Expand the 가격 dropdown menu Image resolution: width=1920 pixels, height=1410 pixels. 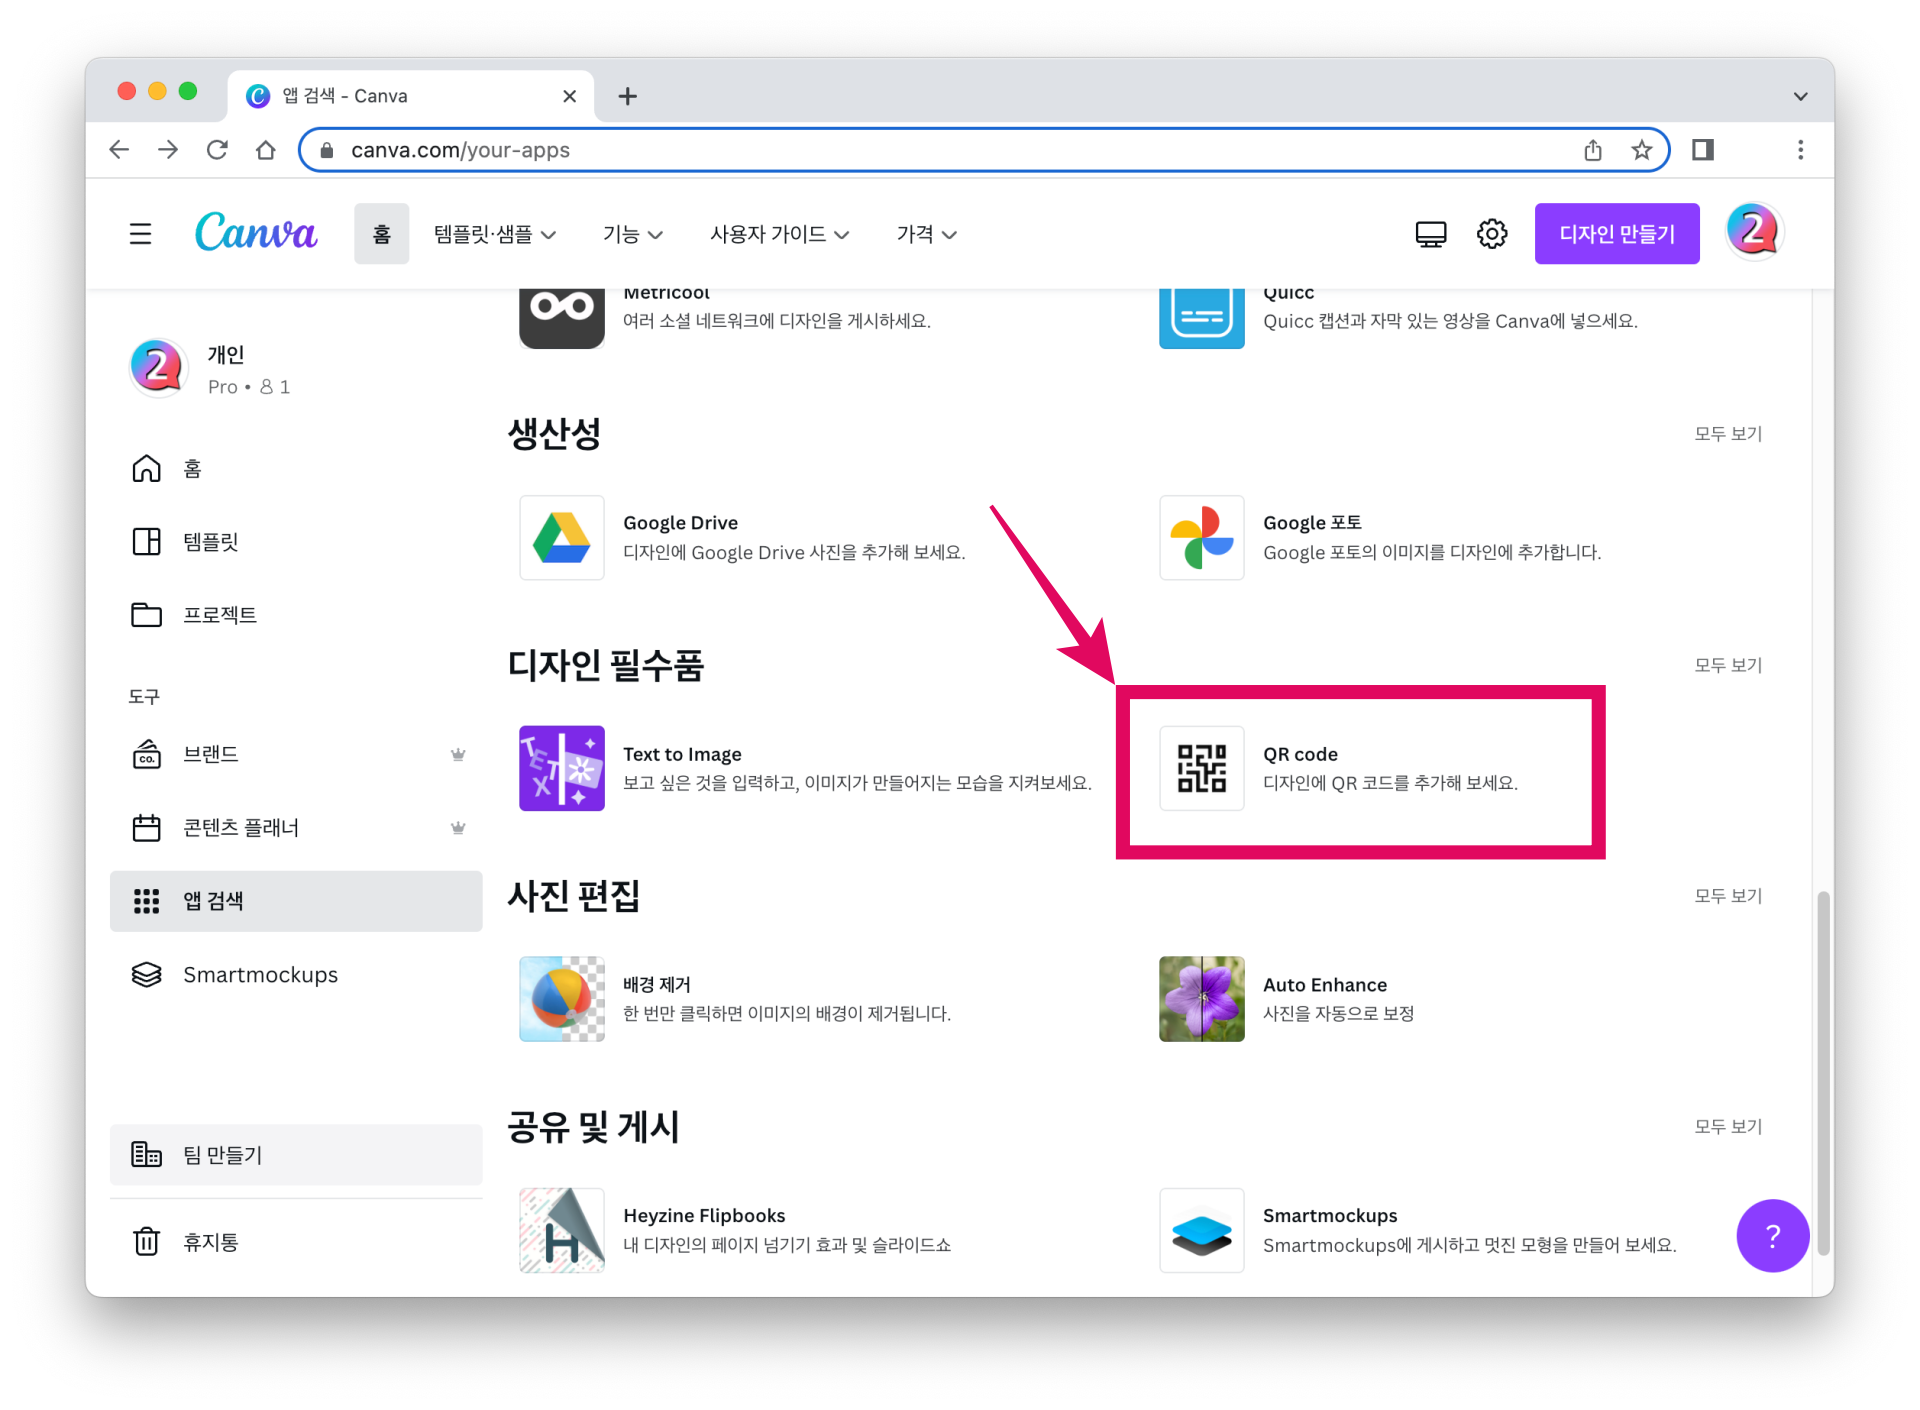click(926, 234)
